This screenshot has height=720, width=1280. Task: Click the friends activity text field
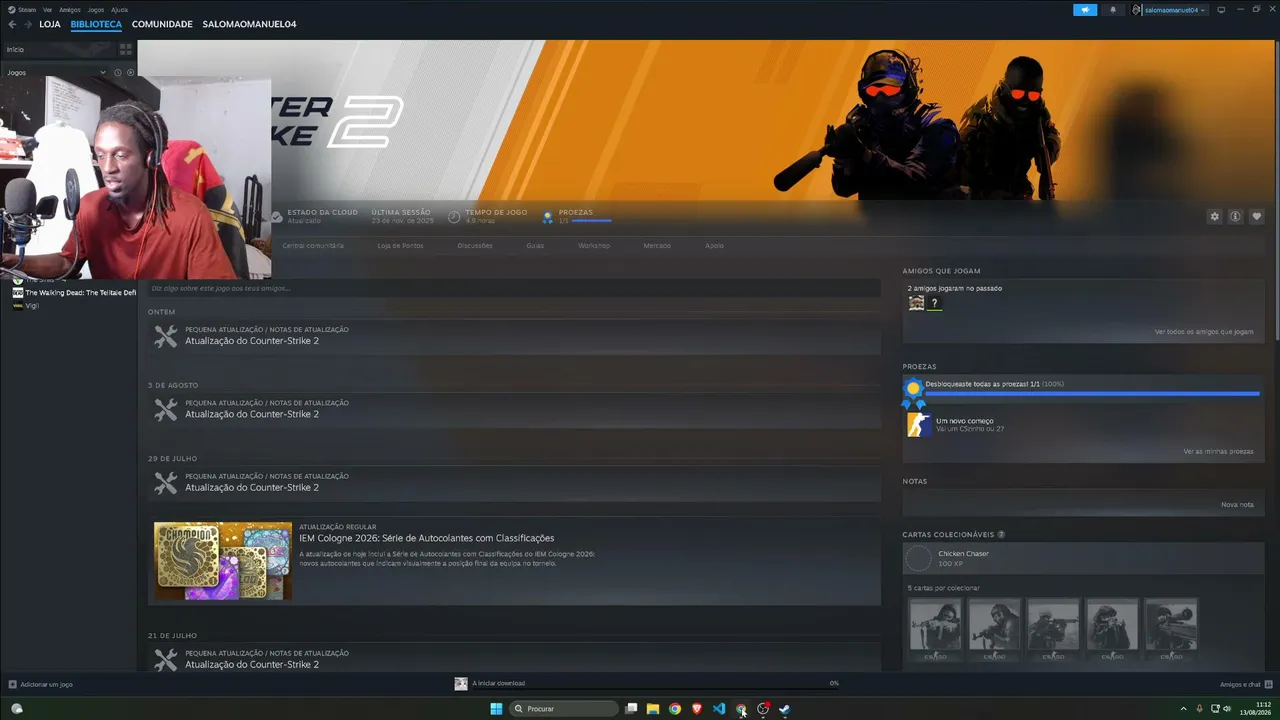514,288
